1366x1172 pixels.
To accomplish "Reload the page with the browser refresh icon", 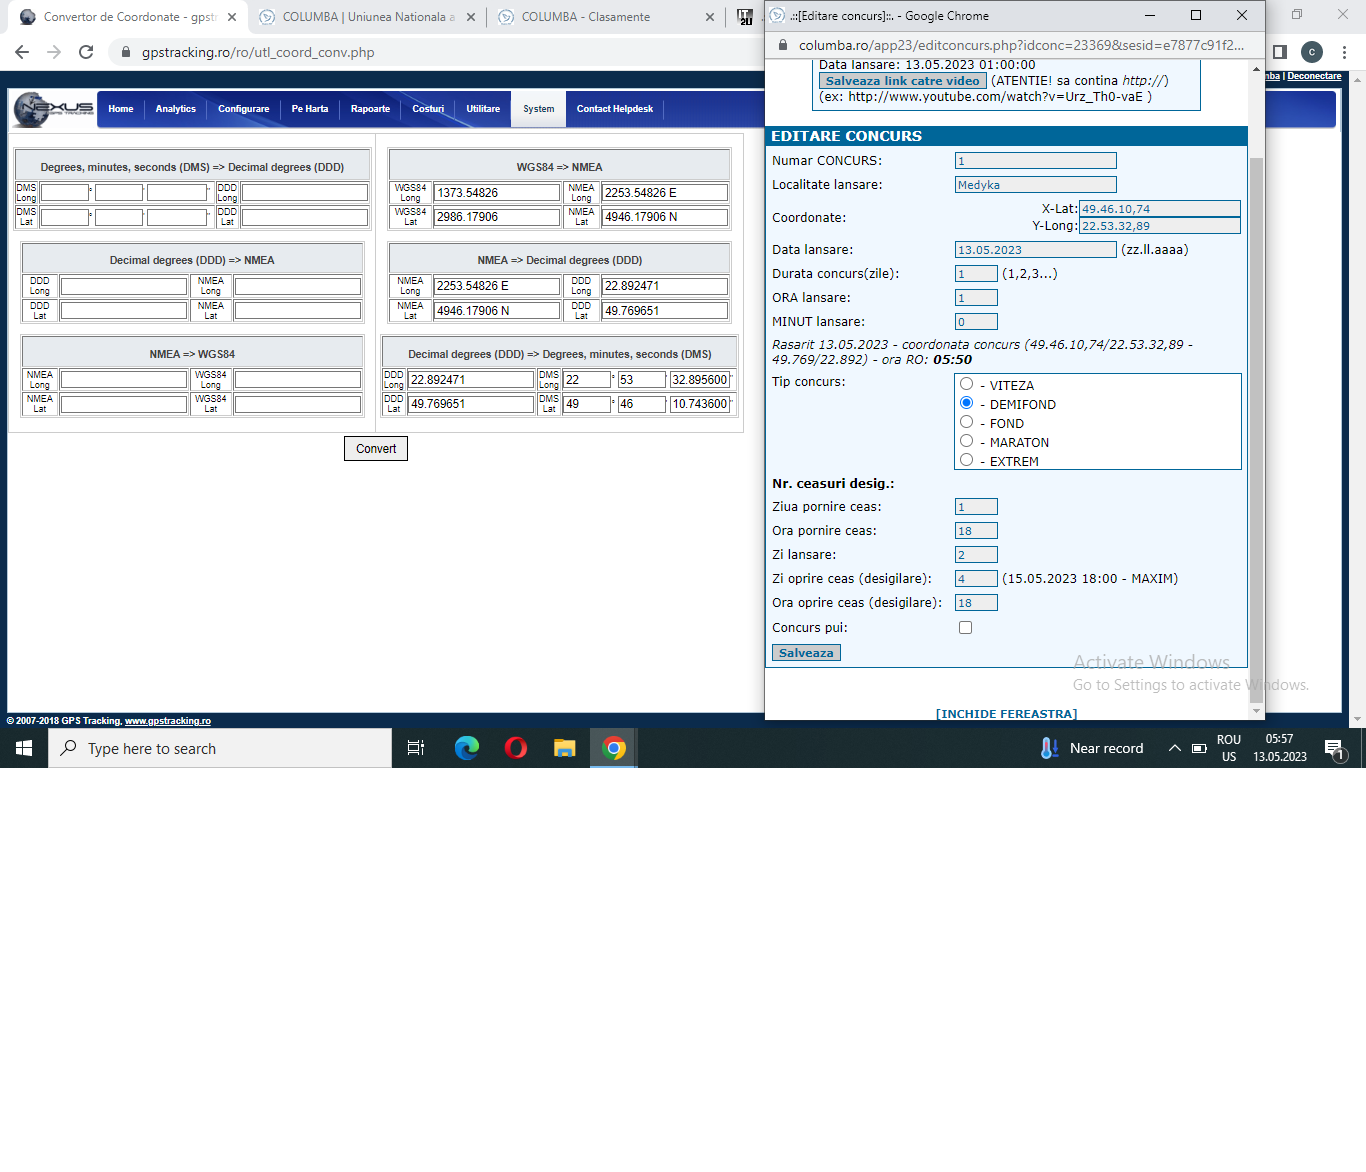I will tap(86, 52).
